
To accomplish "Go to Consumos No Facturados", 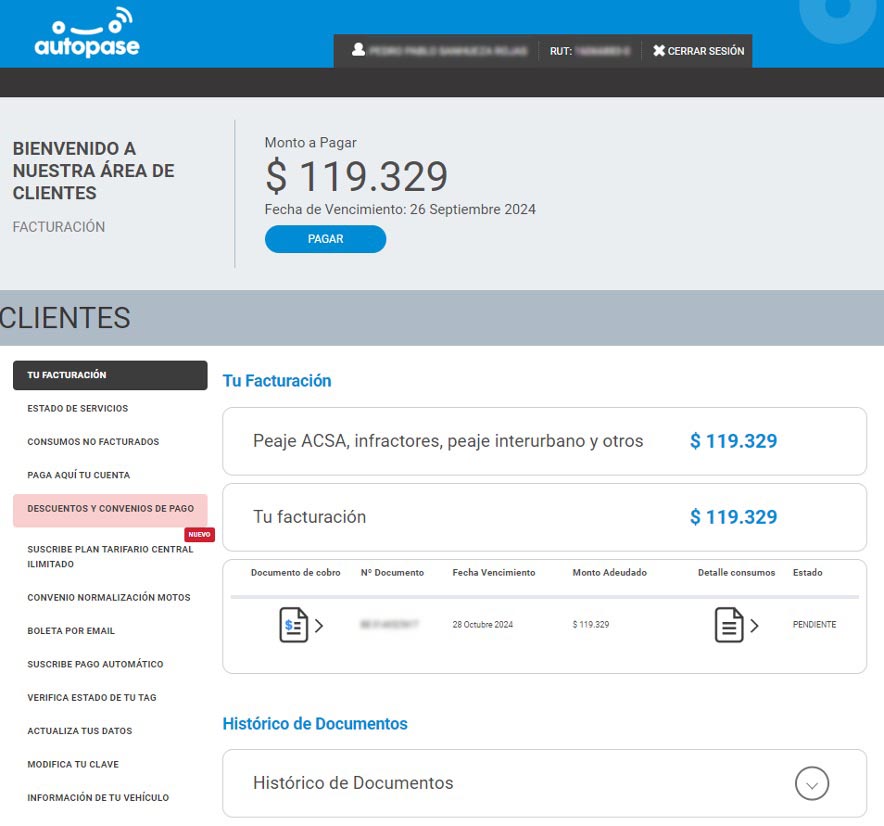I will [93, 441].
